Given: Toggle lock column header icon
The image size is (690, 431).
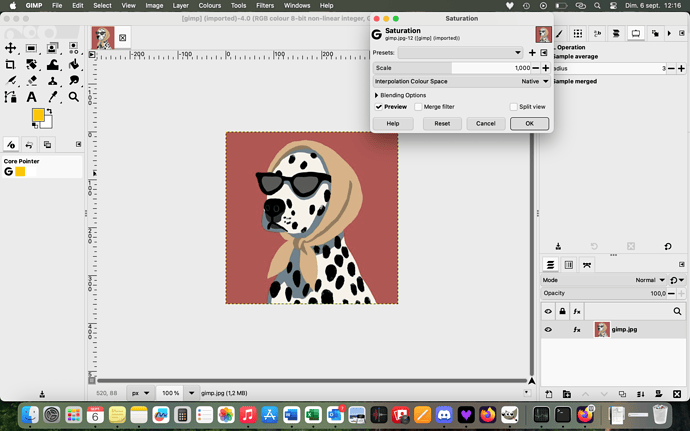Looking at the screenshot, I should tap(562, 311).
